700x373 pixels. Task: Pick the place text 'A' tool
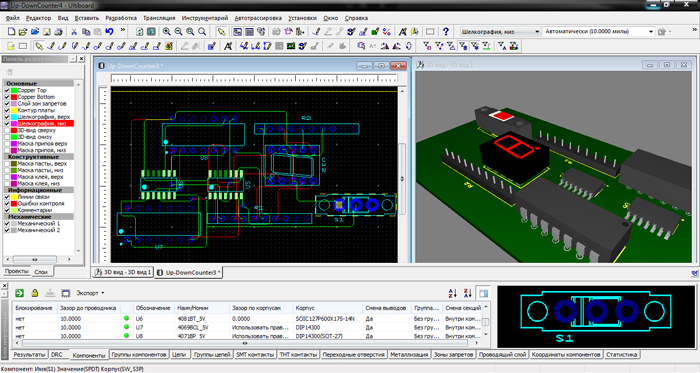[x=228, y=46]
